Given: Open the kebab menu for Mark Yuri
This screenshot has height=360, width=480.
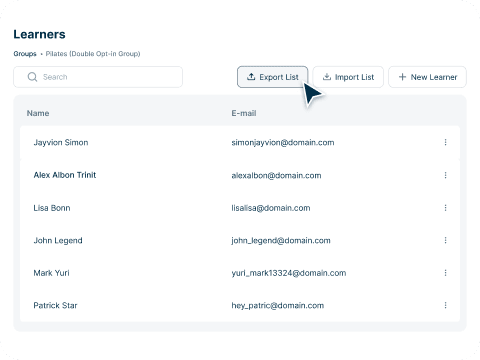Looking at the screenshot, I should pyautogui.click(x=445, y=273).
